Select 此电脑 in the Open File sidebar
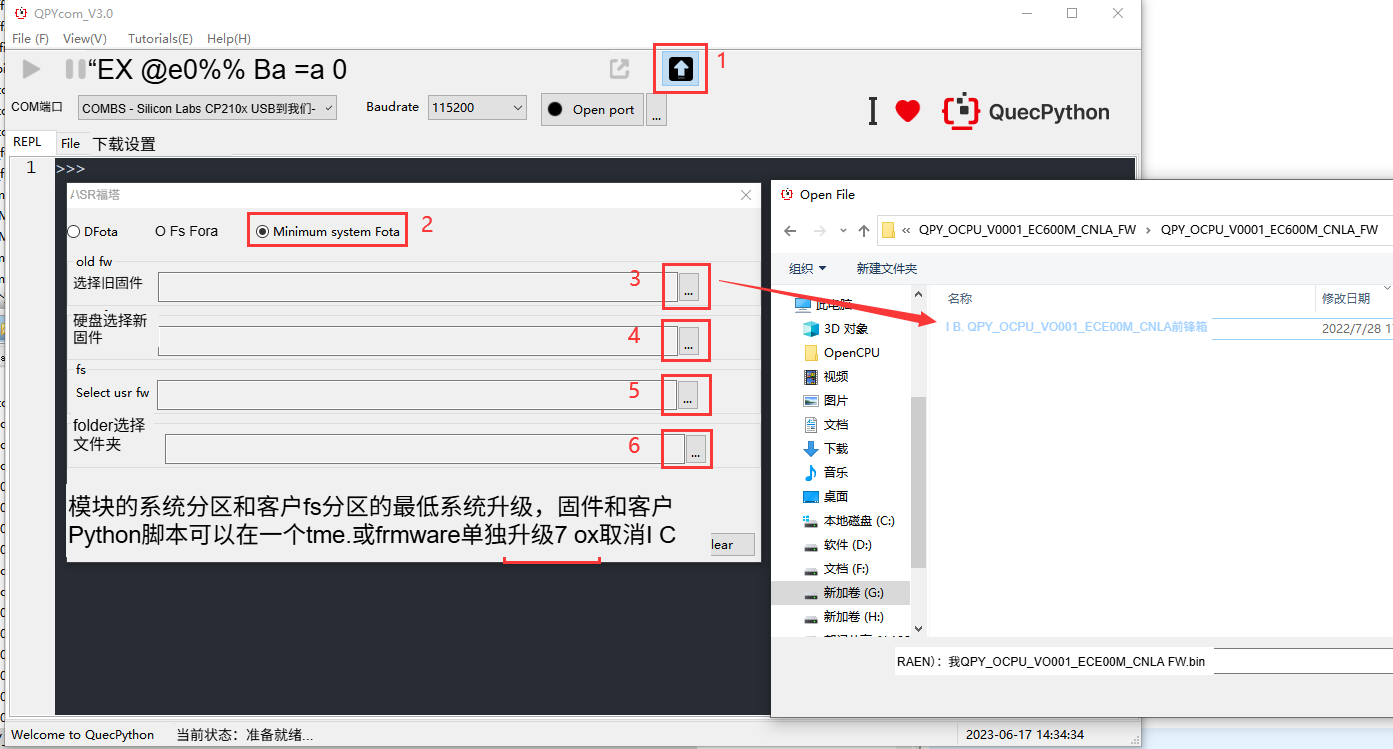 coord(824,305)
